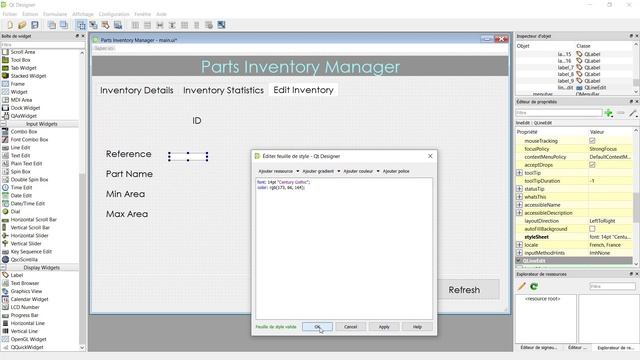The height and width of the screenshot is (360, 640).
Task: Select the Combo Box widget in widget box
Action: click(x=24, y=131)
